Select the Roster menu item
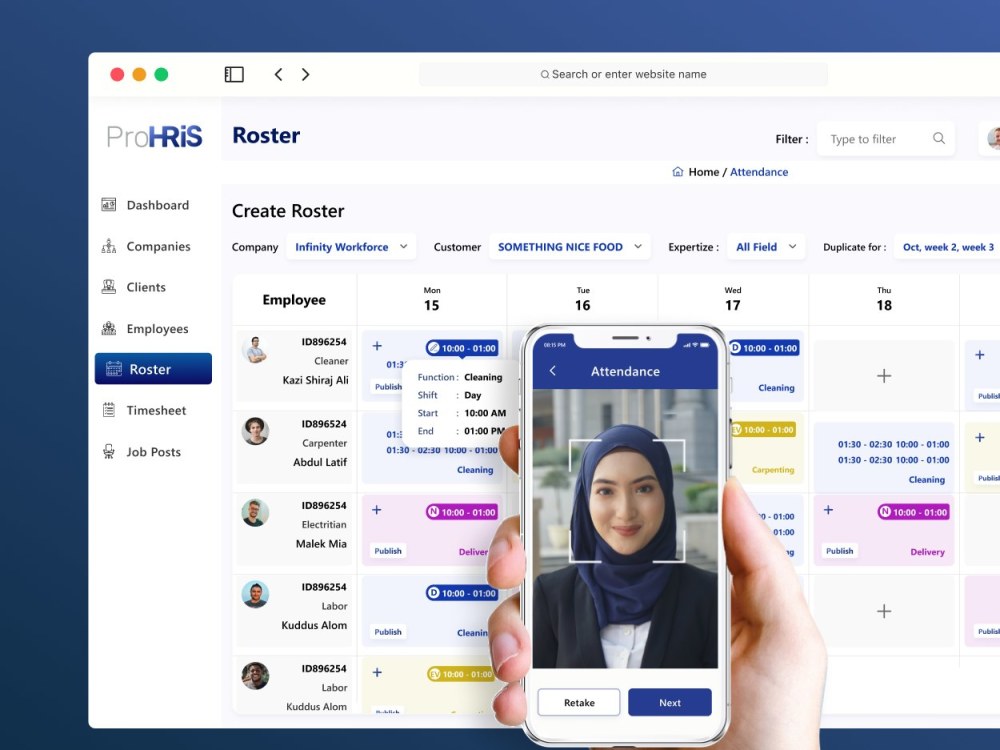This screenshot has width=1000, height=750. tap(153, 369)
